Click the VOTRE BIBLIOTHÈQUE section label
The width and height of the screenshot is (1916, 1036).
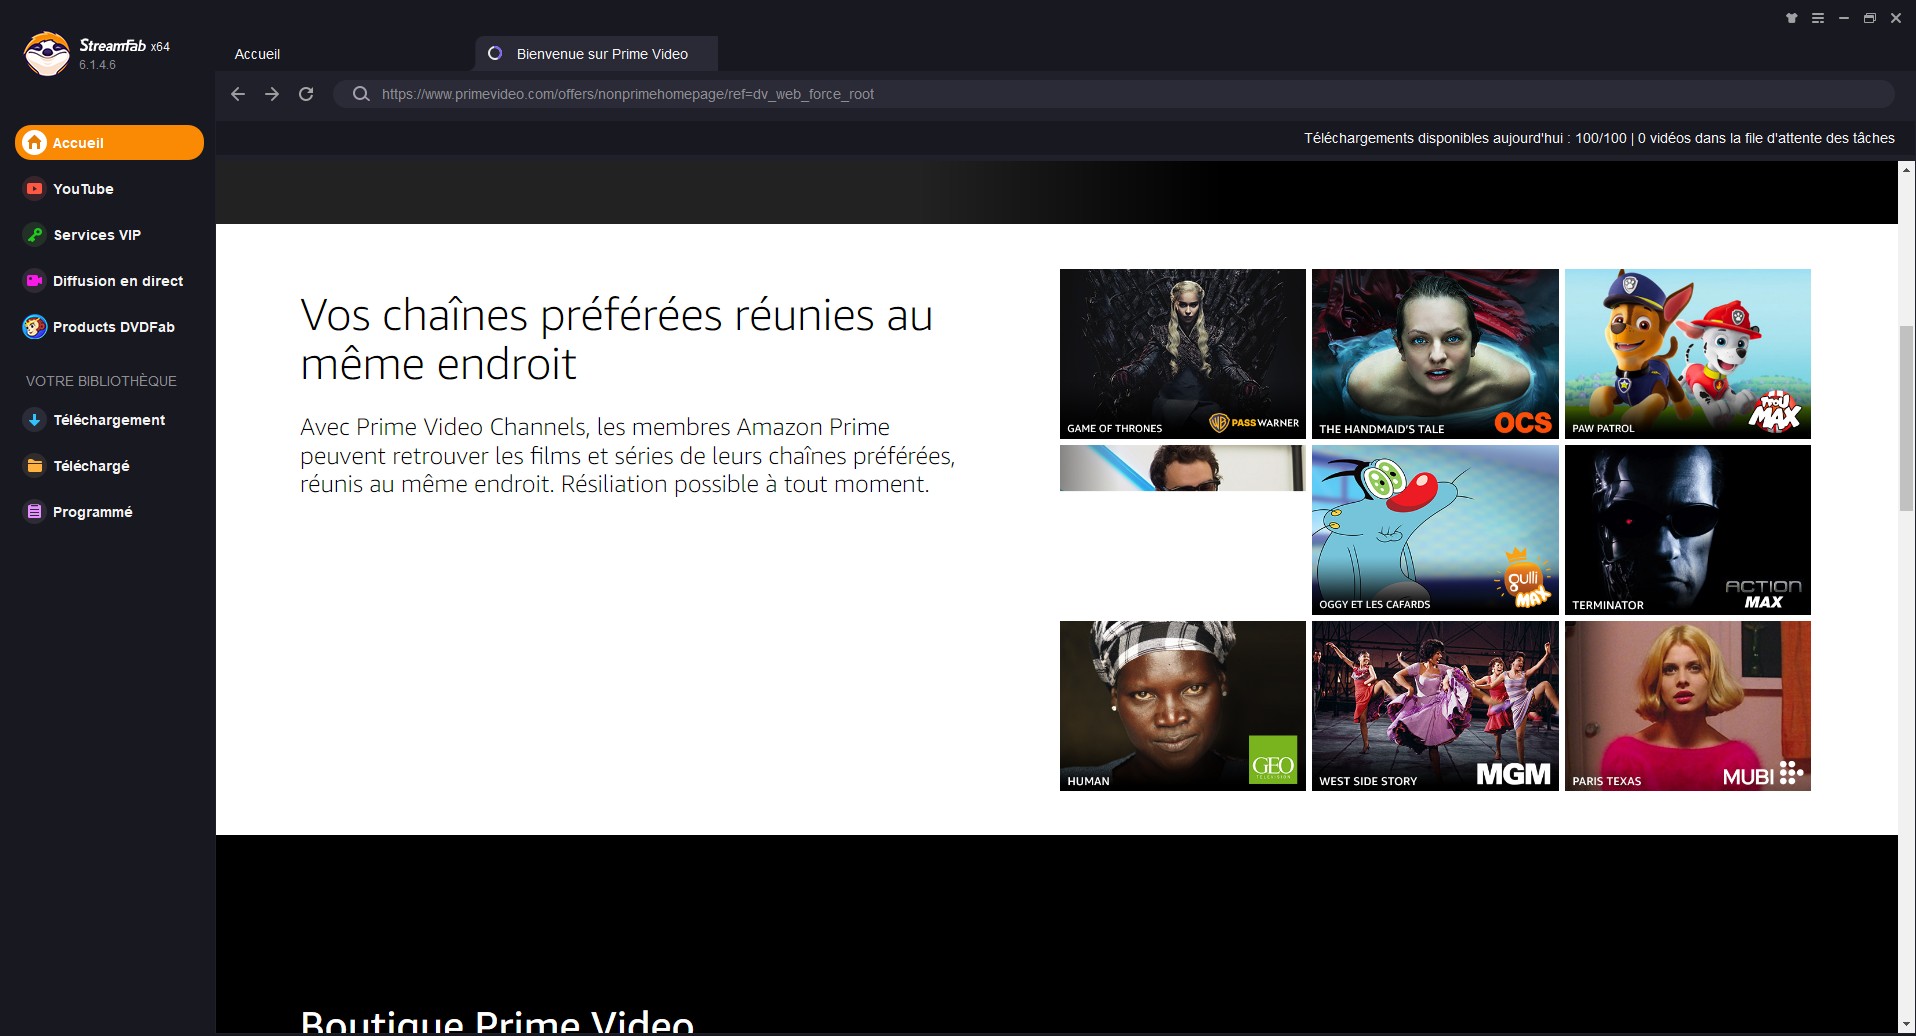tap(101, 381)
